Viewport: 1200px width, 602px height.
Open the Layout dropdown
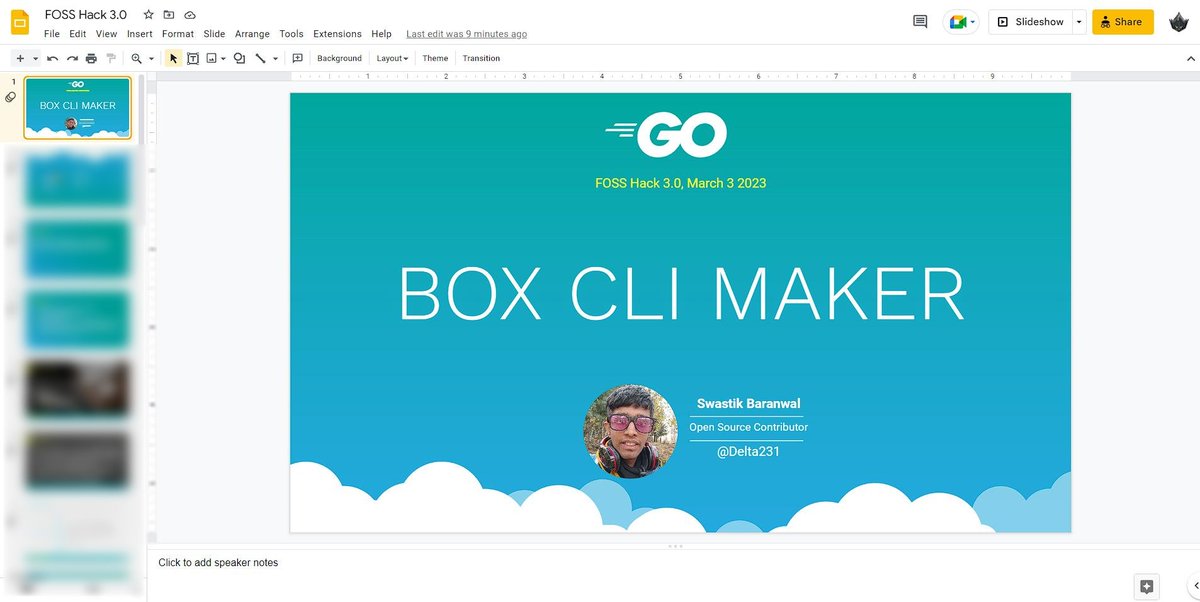pos(392,59)
